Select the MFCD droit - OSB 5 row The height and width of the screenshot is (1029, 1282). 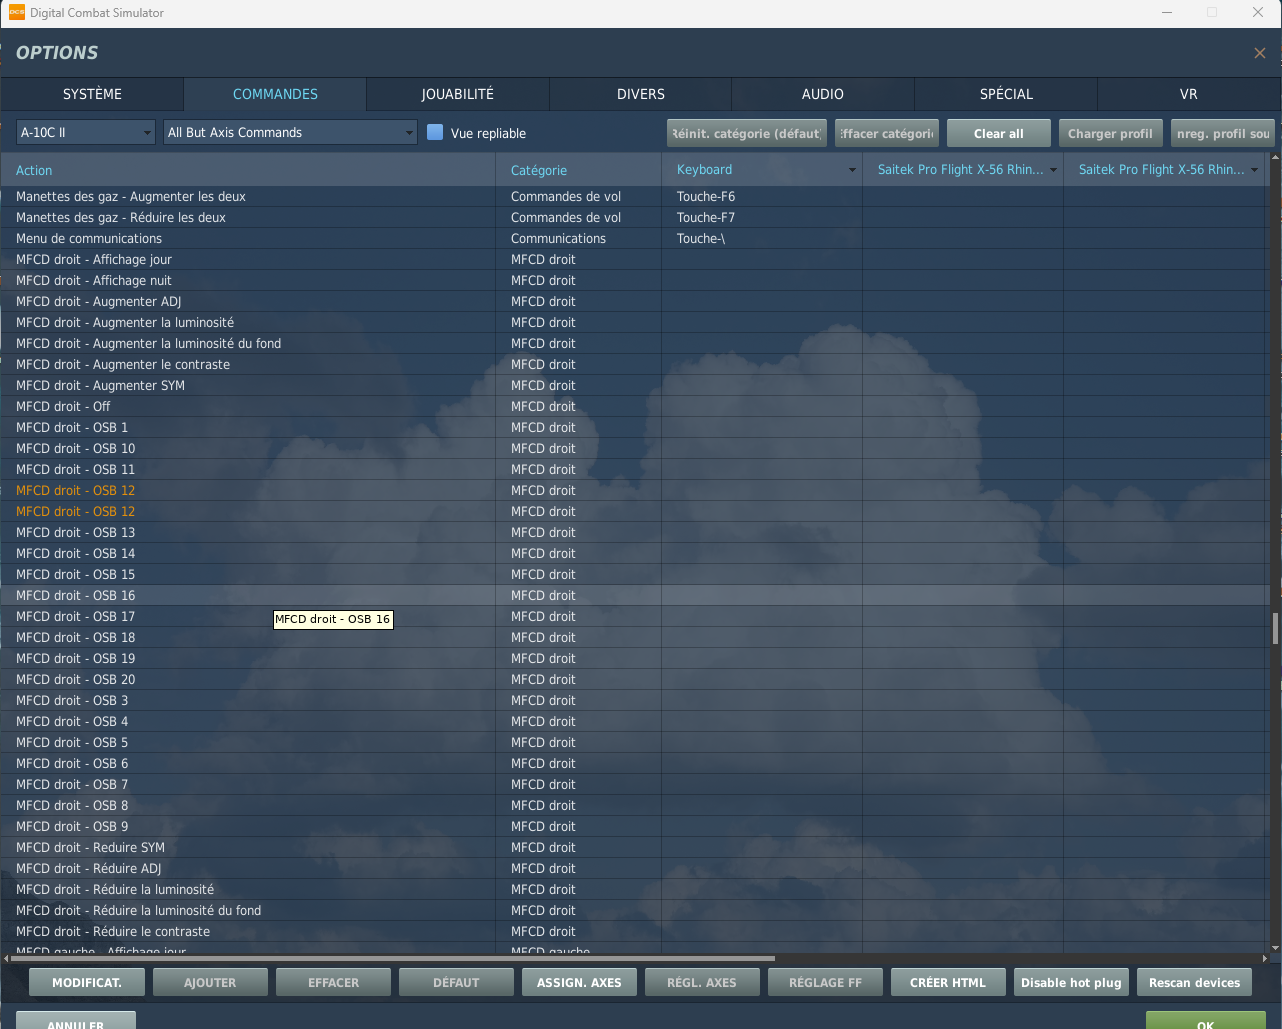(x=634, y=742)
